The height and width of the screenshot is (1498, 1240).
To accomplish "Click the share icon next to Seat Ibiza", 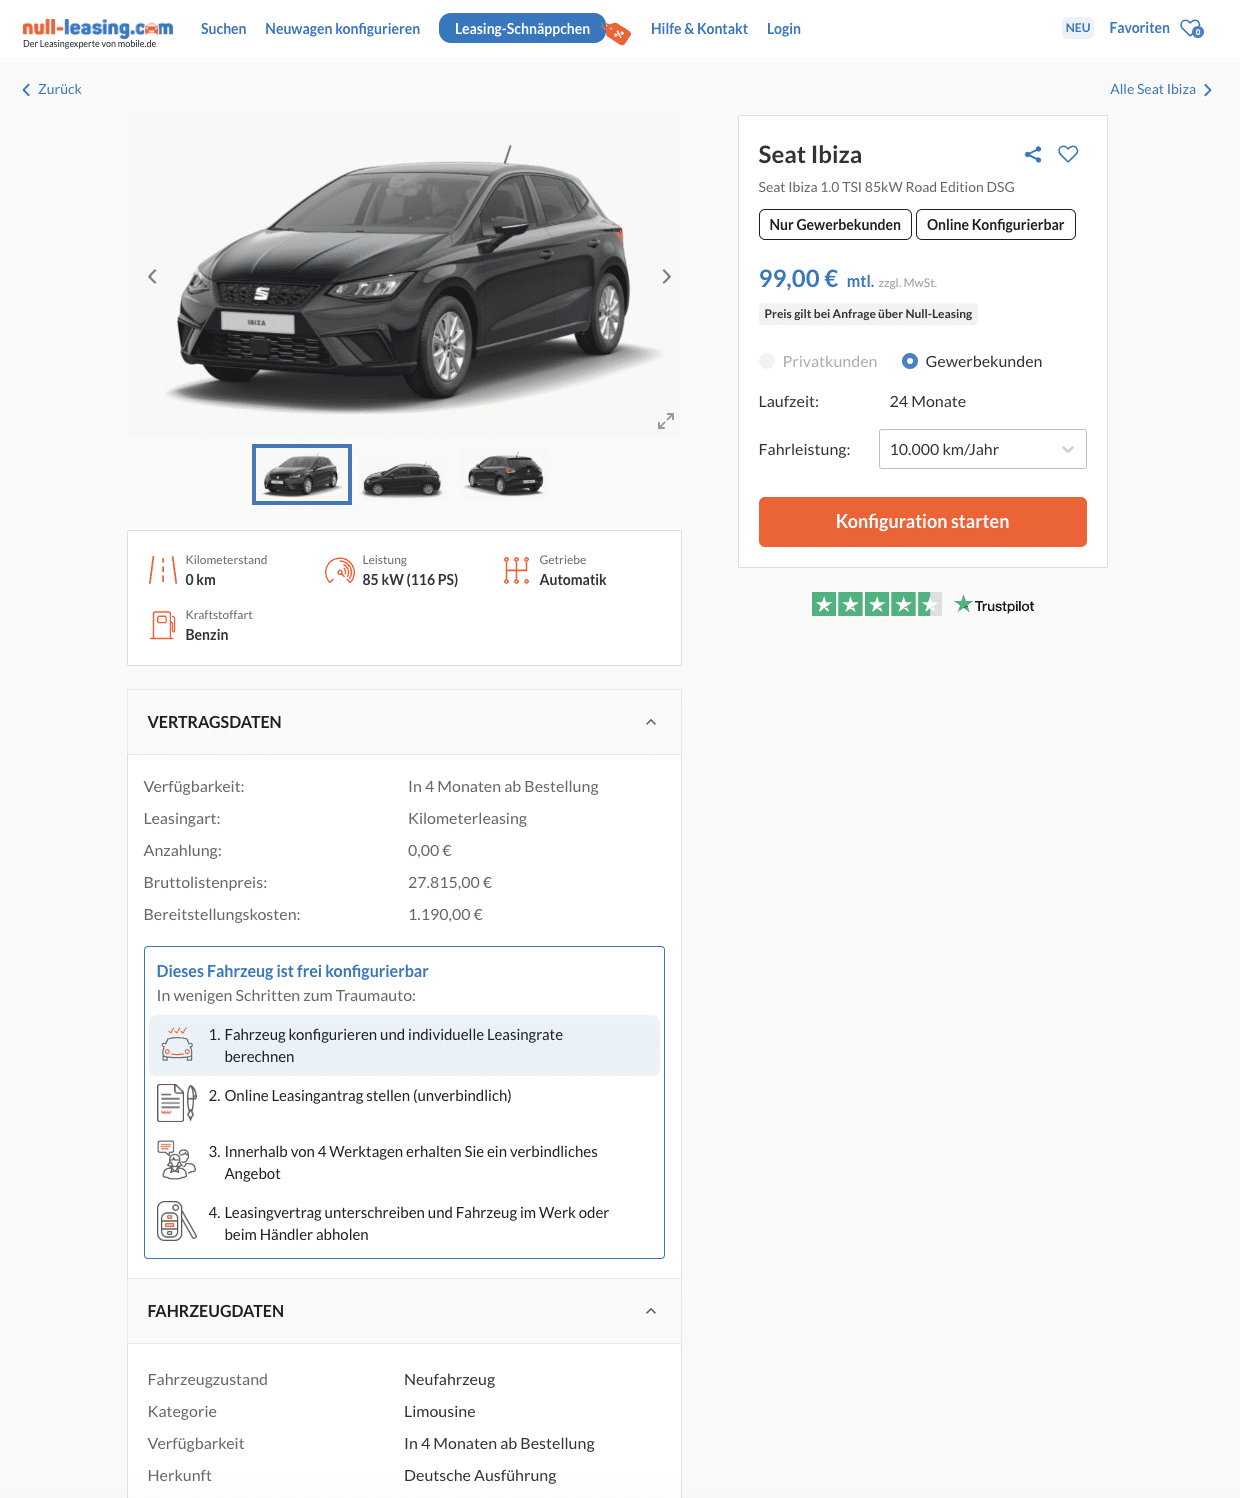I will (x=1033, y=154).
